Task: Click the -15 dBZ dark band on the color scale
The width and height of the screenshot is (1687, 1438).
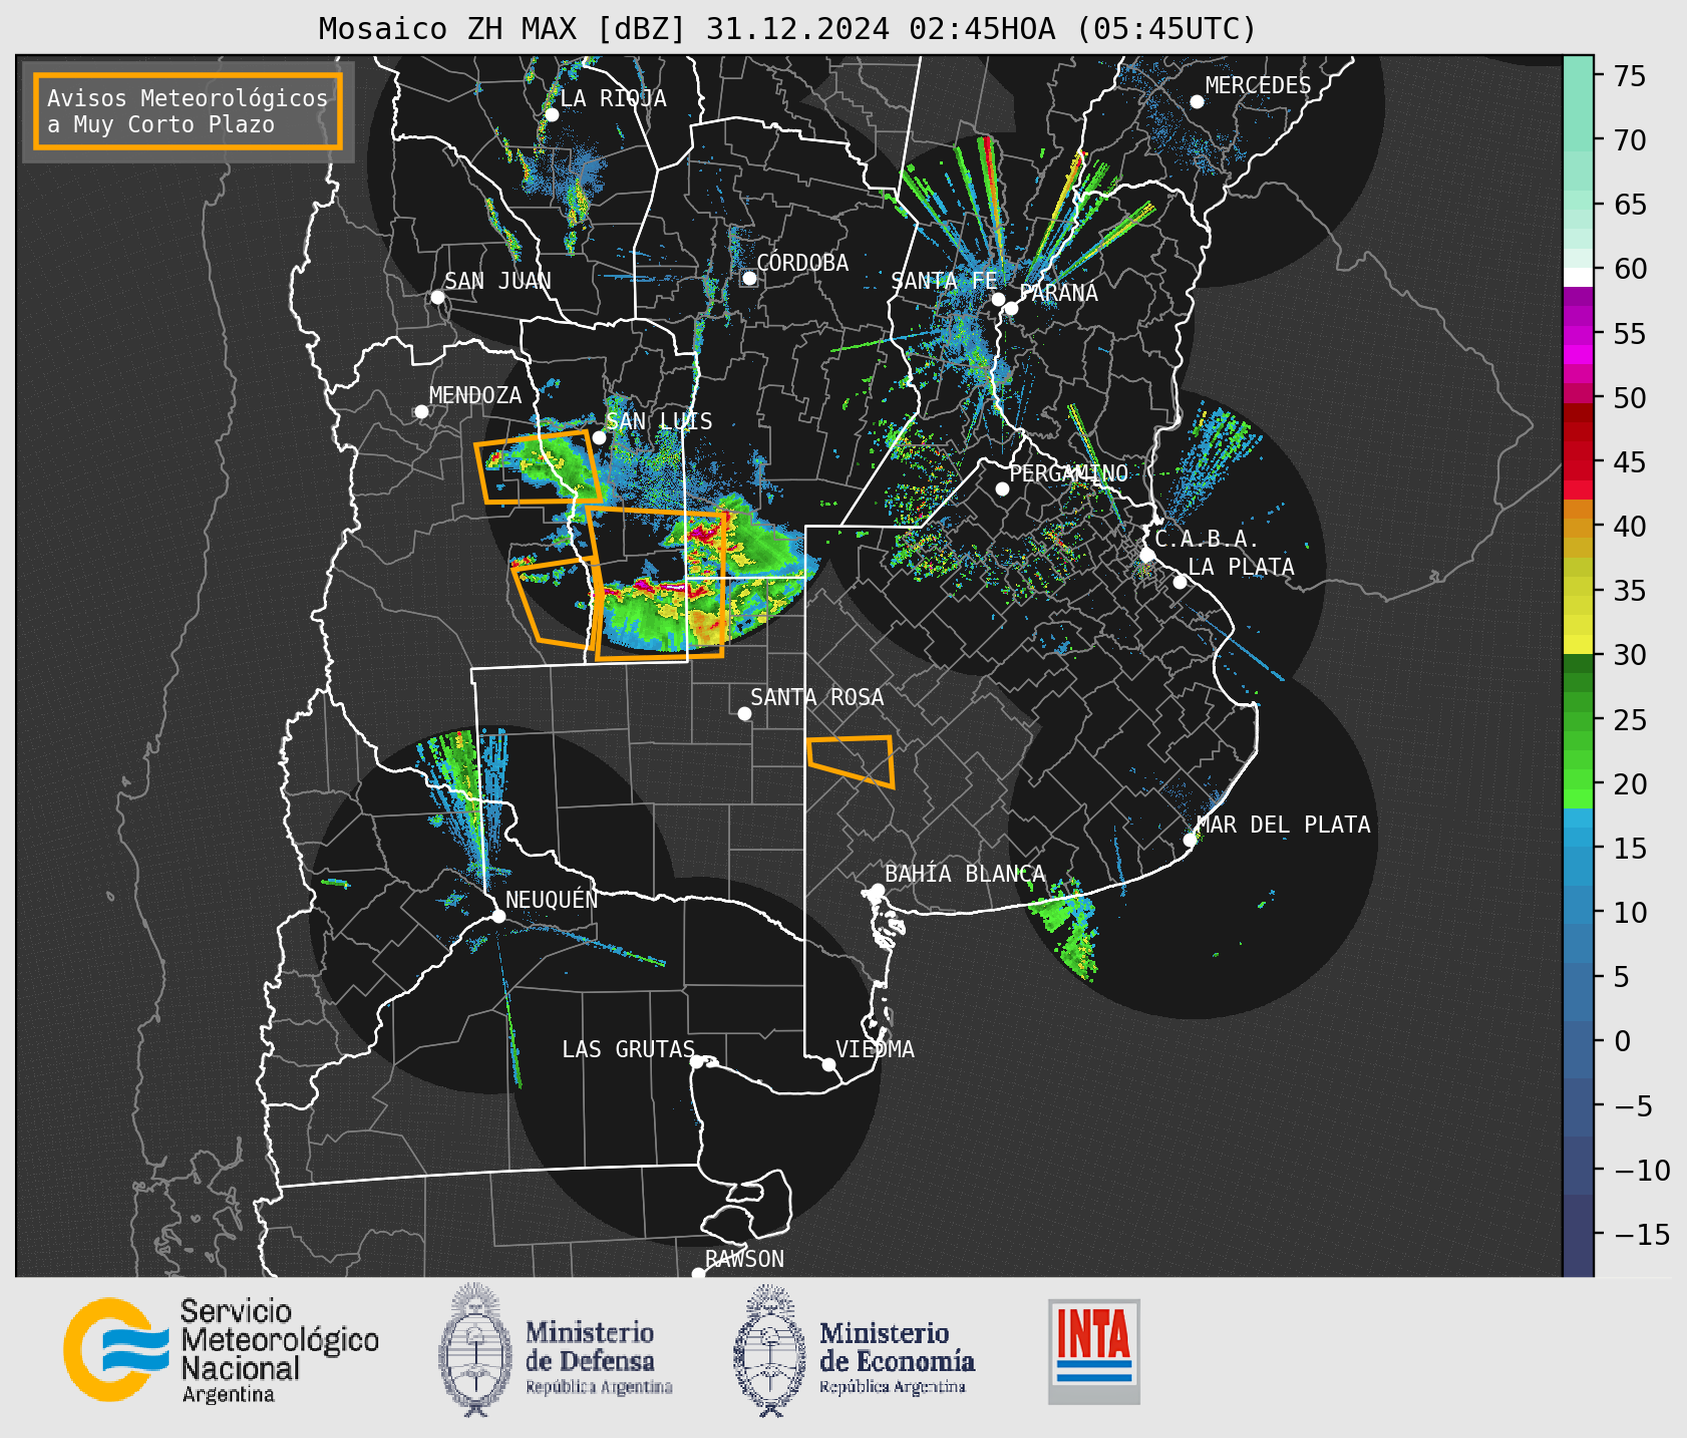Action: pyautogui.click(x=1578, y=1235)
